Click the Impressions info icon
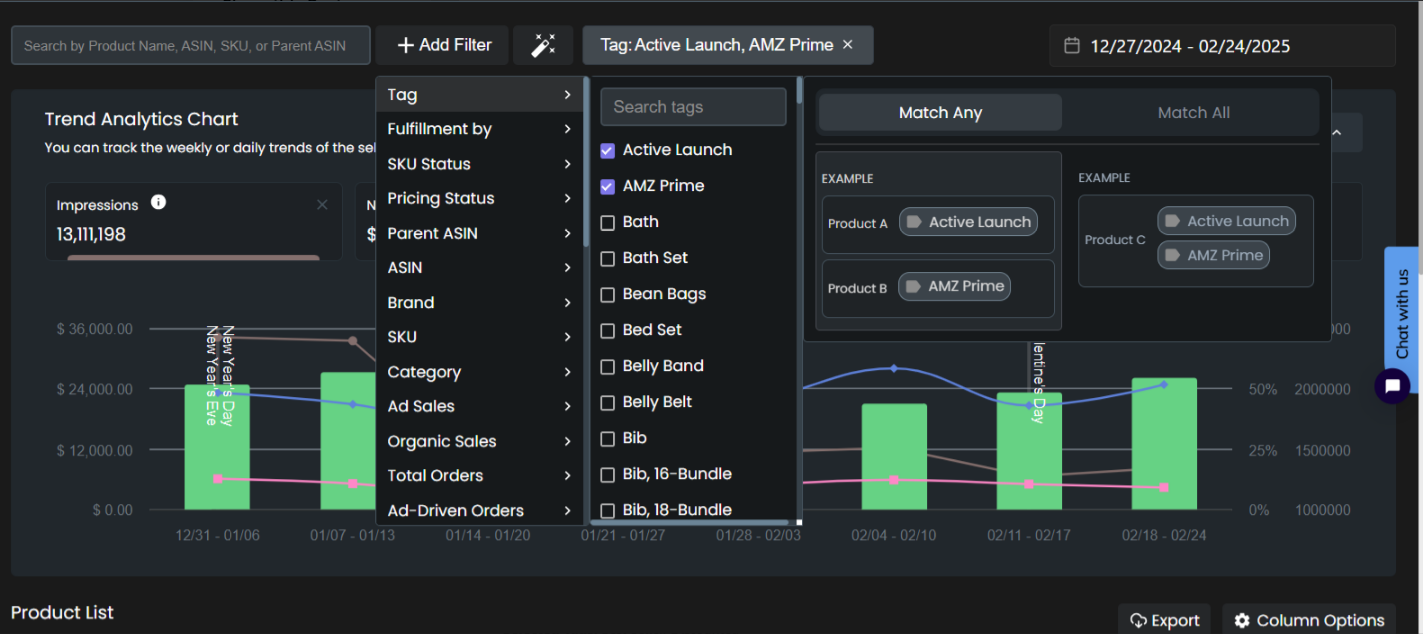Viewport: 1423px width, 634px height. click(x=158, y=203)
